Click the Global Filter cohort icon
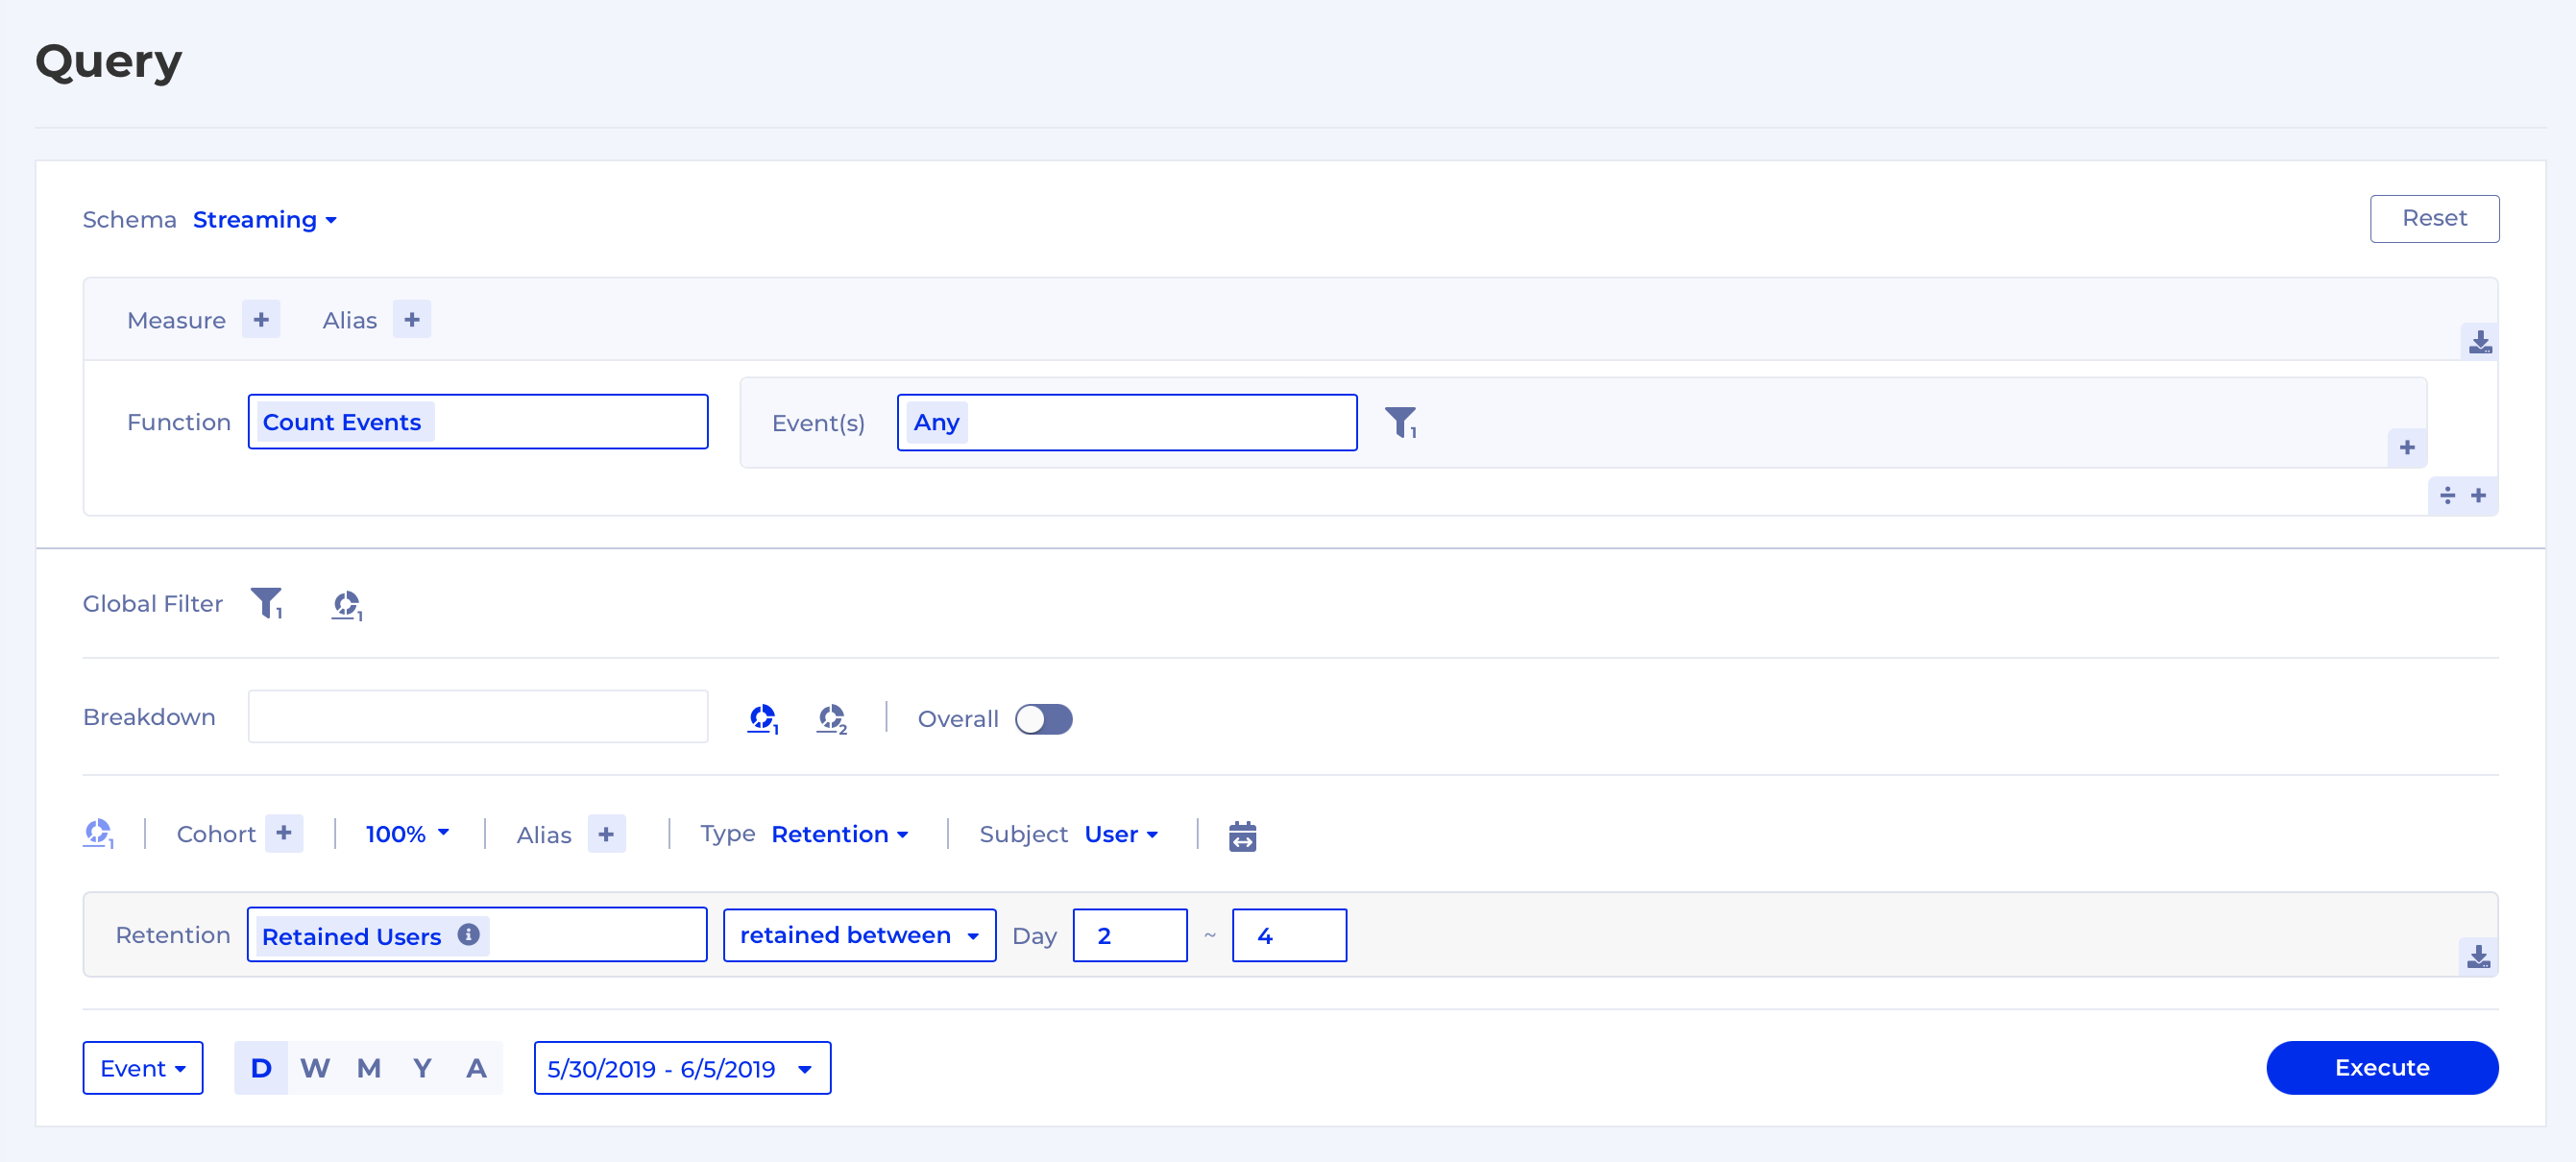This screenshot has height=1162, width=2576. click(346, 605)
